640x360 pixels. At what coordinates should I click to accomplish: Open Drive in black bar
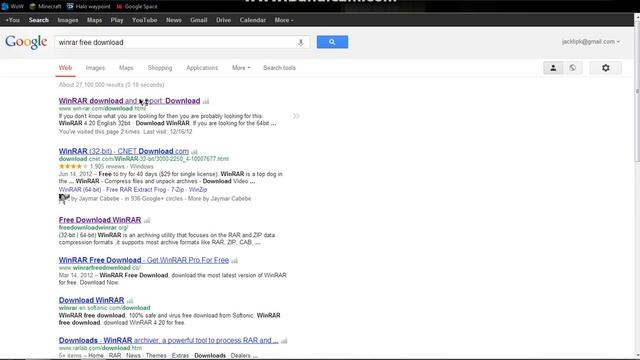[223, 20]
